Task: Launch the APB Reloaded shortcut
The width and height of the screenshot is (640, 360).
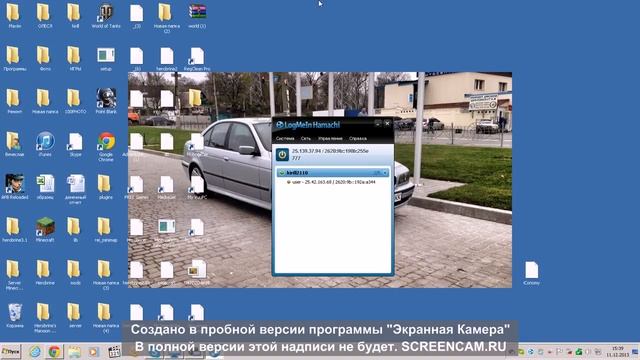Action: pos(15,187)
